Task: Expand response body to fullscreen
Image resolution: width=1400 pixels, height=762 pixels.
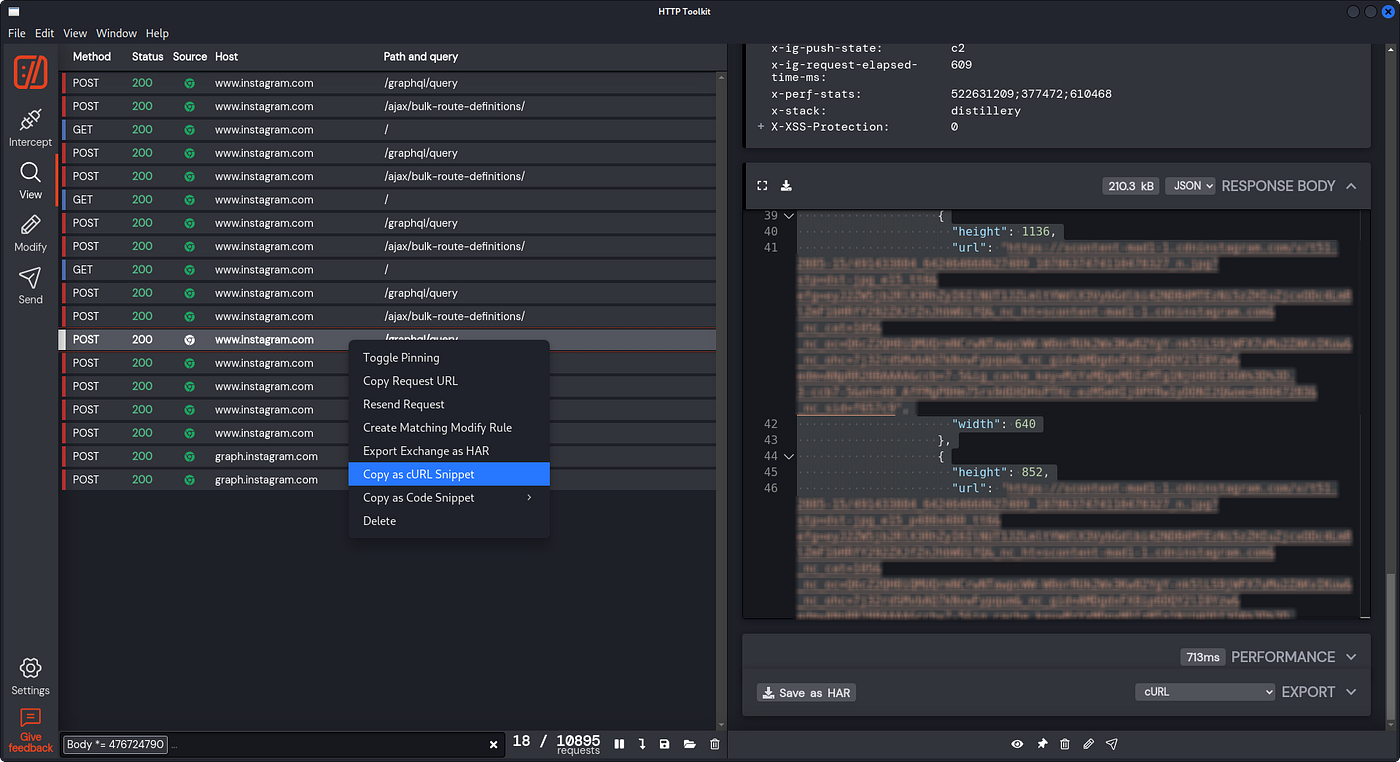Action: click(762, 186)
